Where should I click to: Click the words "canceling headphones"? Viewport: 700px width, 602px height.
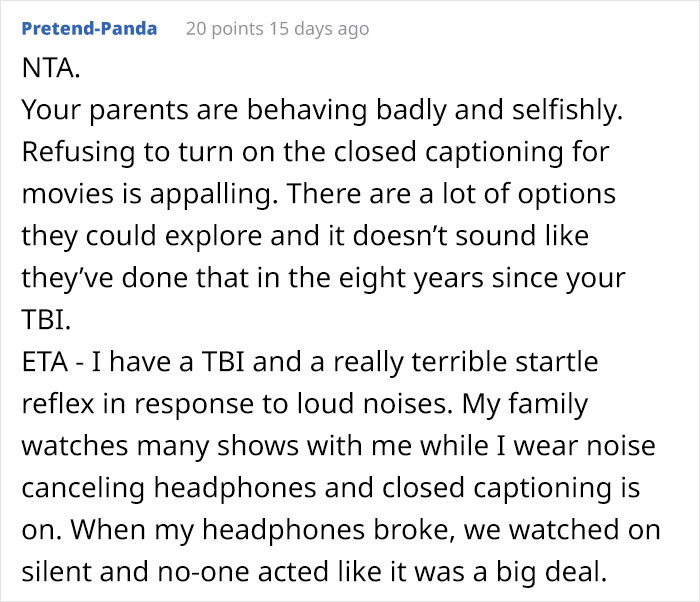pos(169,488)
